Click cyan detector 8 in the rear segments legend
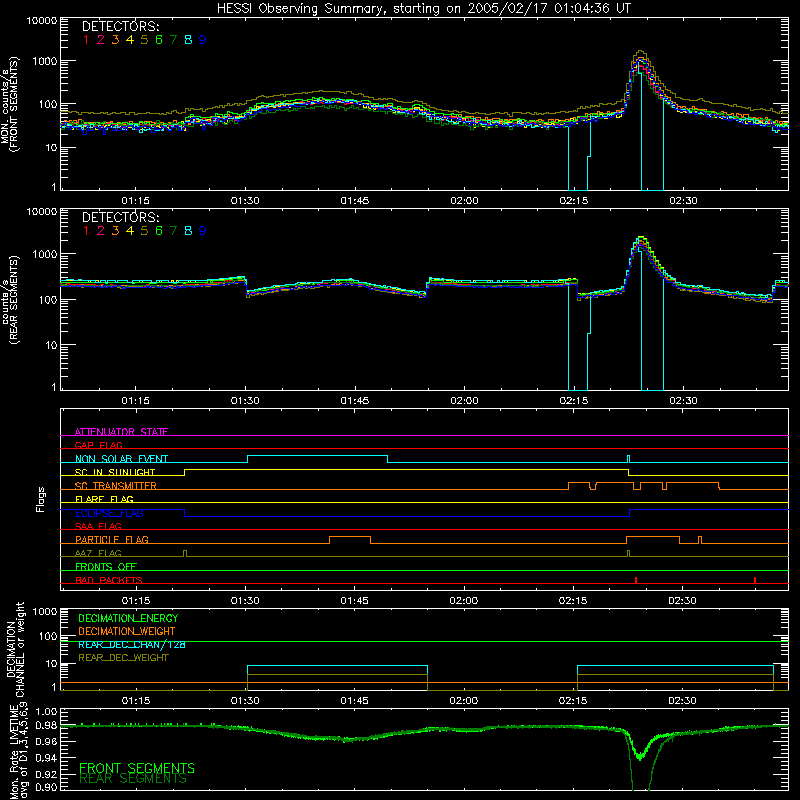 click(x=188, y=231)
